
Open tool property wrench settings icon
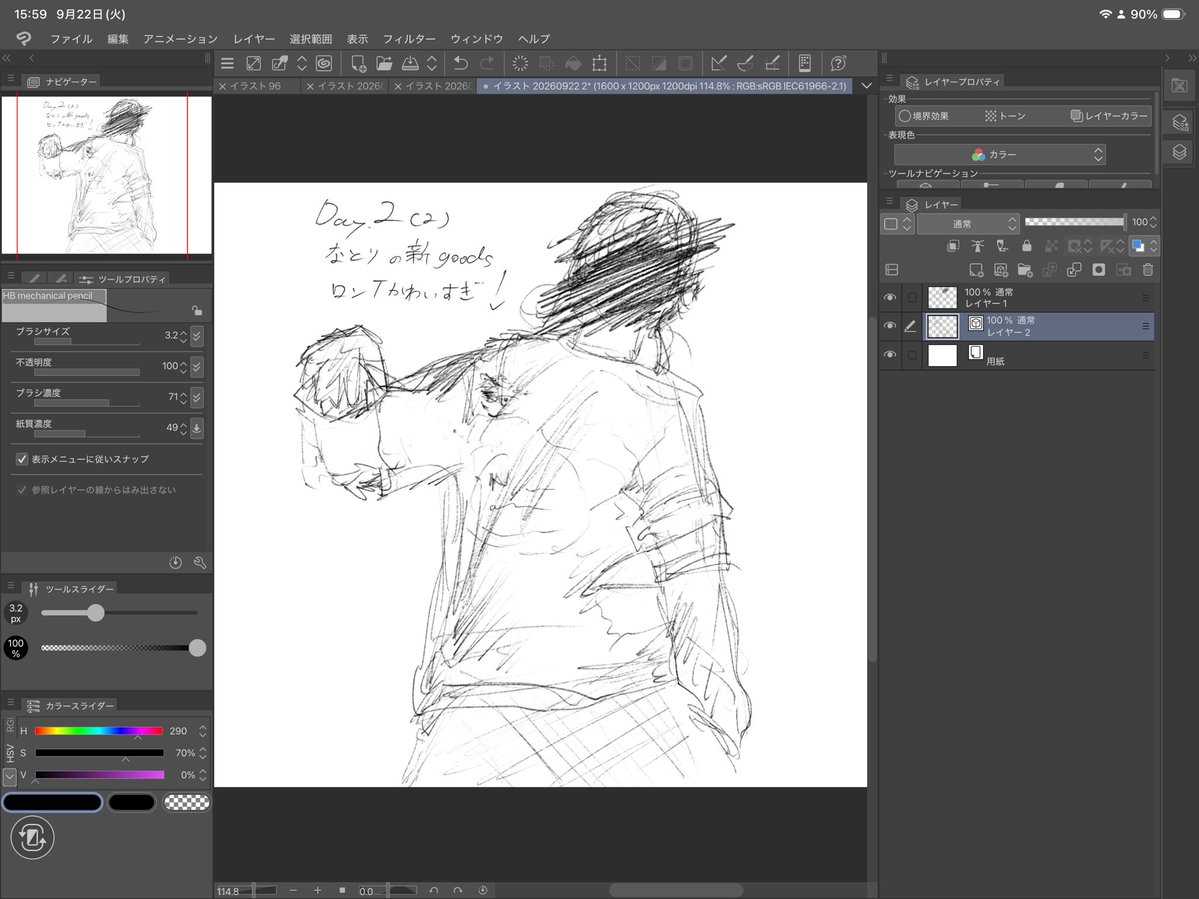200,563
